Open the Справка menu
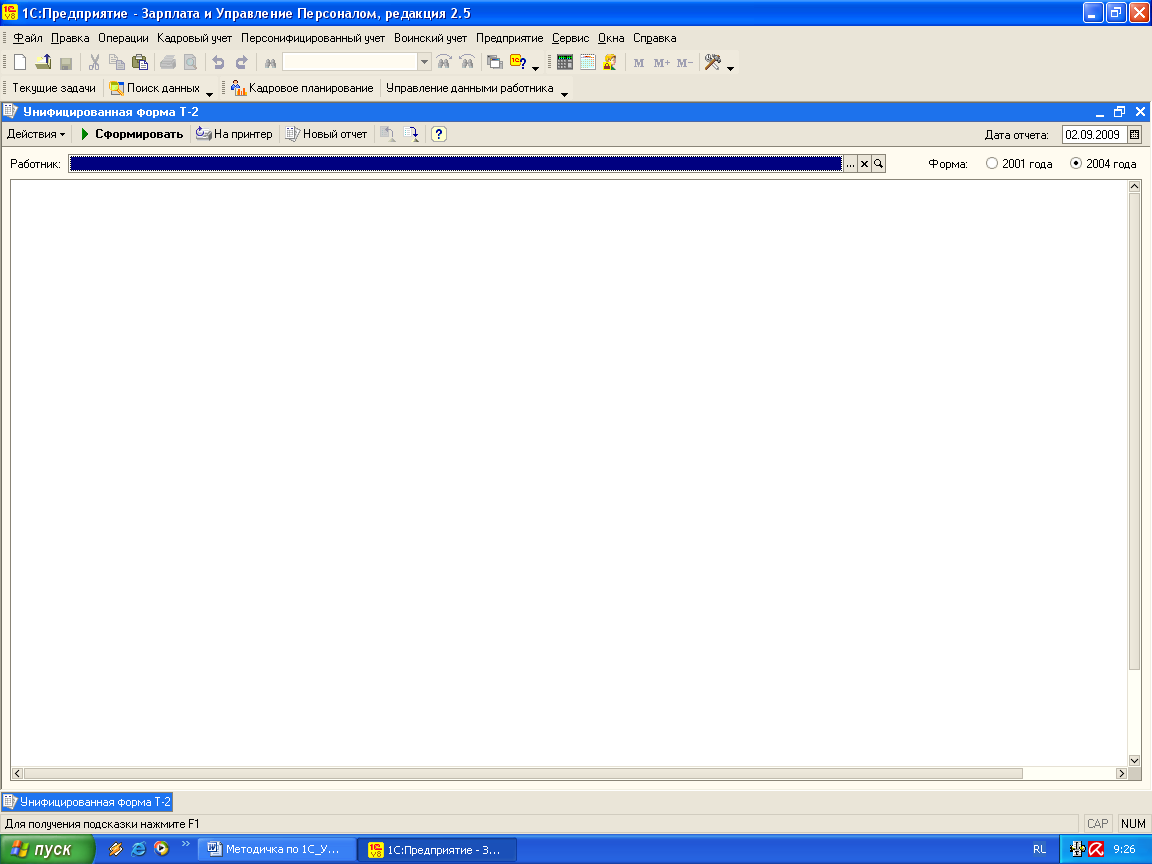Screen dimensions: 1152x864 655,38
